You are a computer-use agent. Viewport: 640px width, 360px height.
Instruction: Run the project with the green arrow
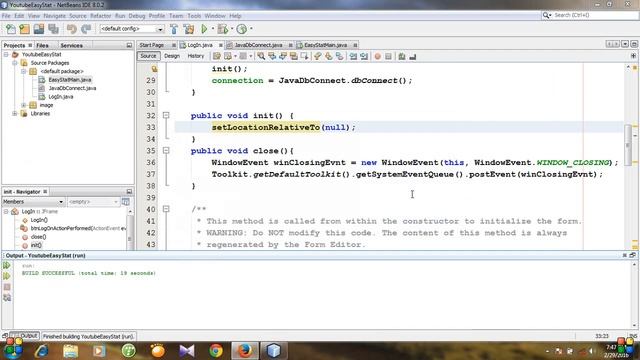[204, 29]
